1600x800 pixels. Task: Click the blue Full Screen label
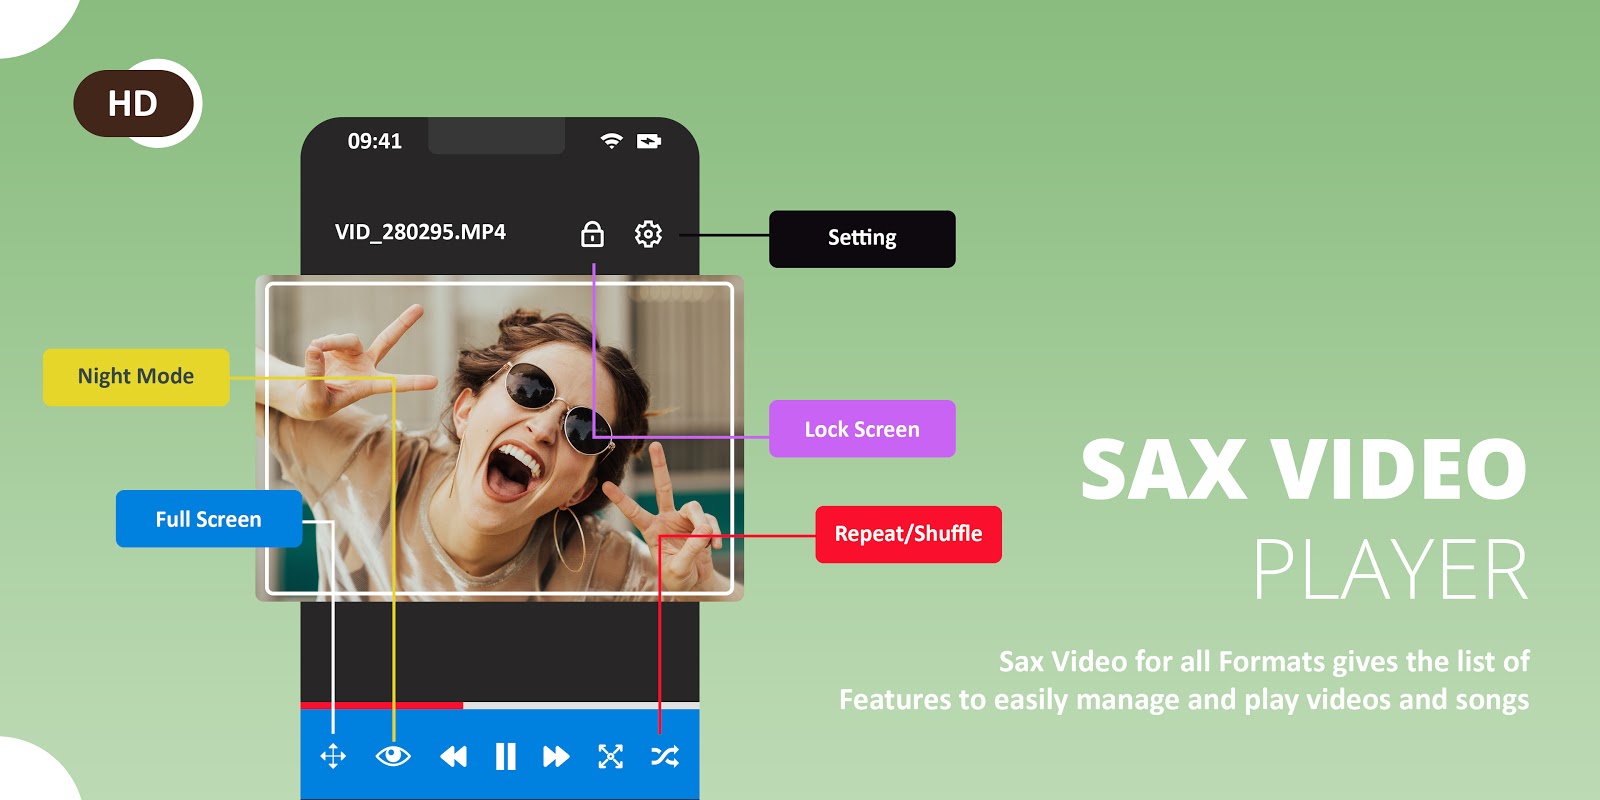click(209, 519)
